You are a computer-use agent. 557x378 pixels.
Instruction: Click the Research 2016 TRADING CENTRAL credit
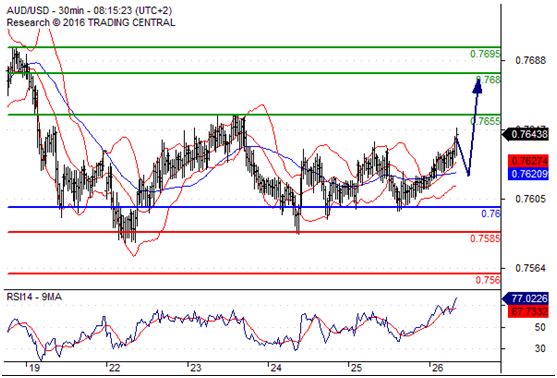(91, 23)
